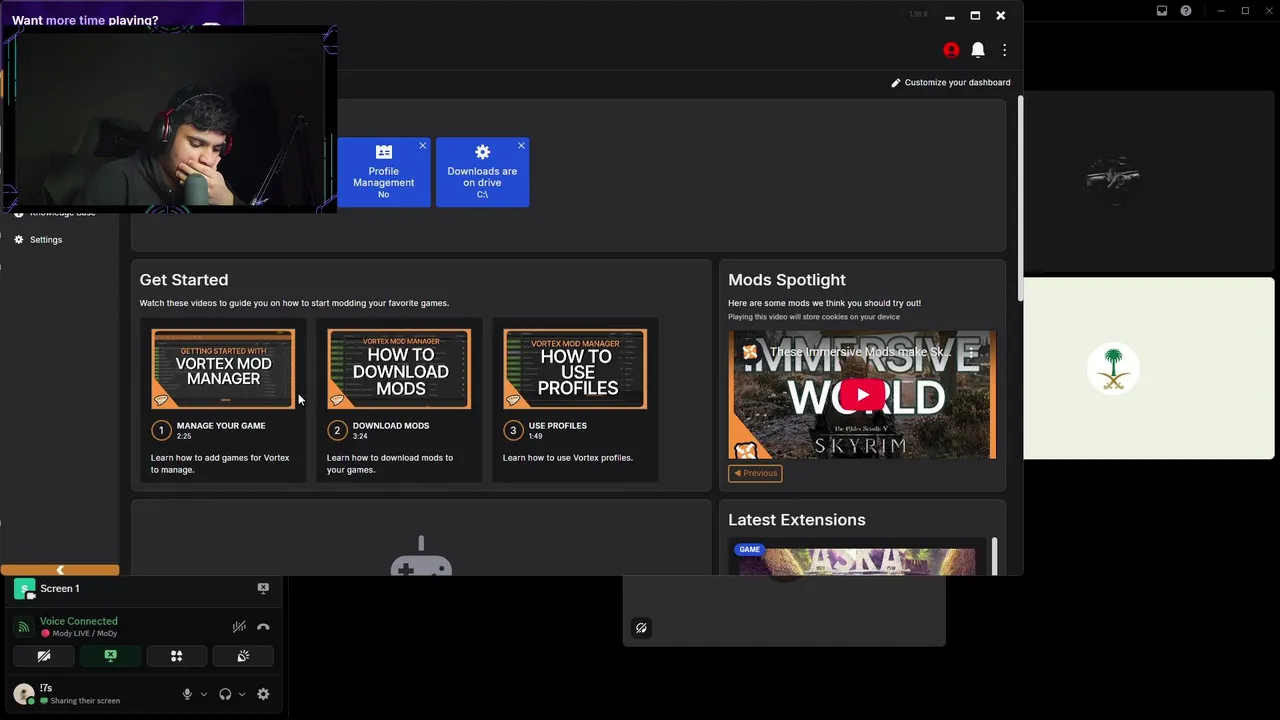Click the Vortex dashboard vertical scrollbar
1280x720 pixels.
[x=1020, y=198]
